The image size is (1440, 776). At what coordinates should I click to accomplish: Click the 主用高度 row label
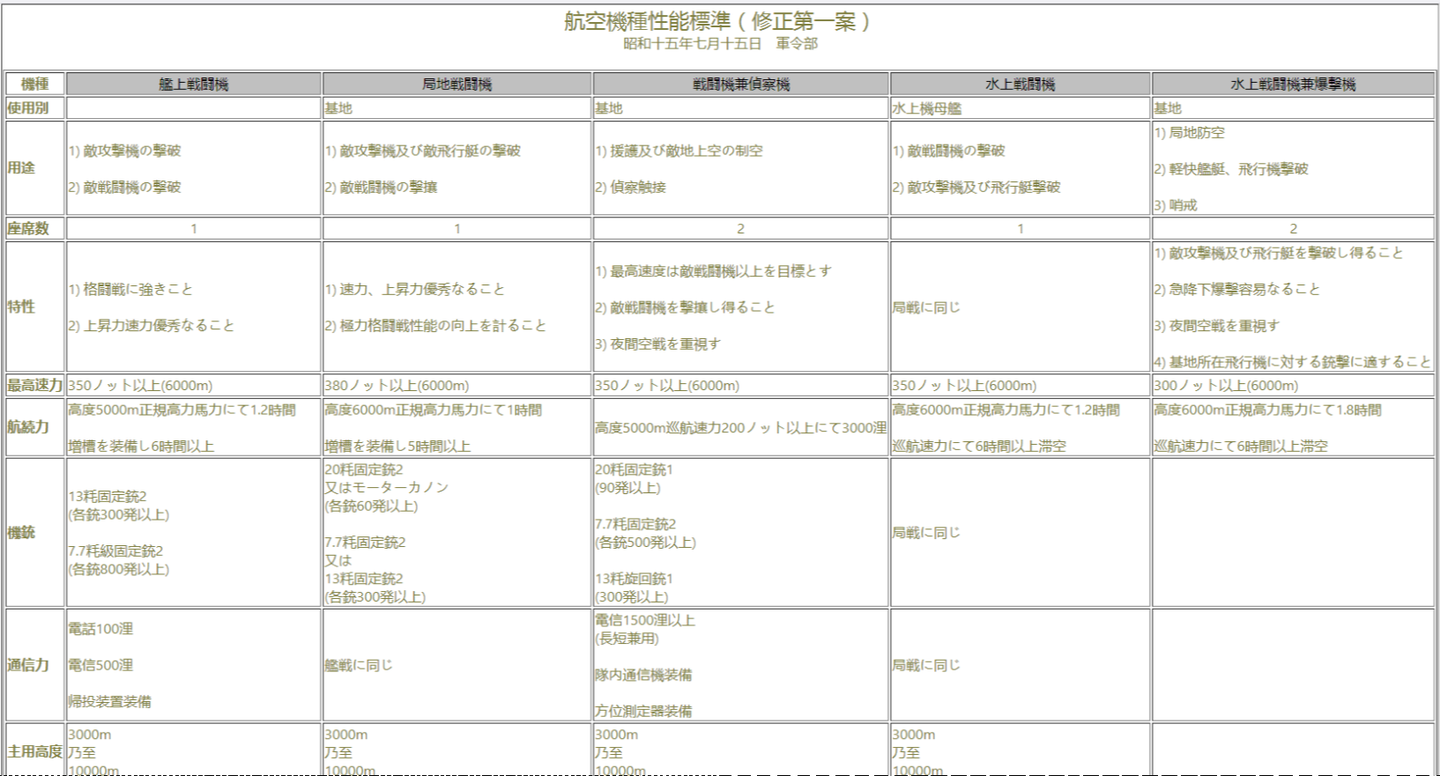pos(35,752)
